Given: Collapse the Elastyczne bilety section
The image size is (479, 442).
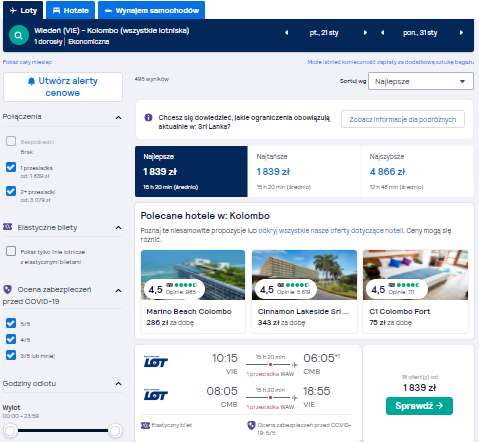Looking at the screenshot, I should [x=118, y=228].
